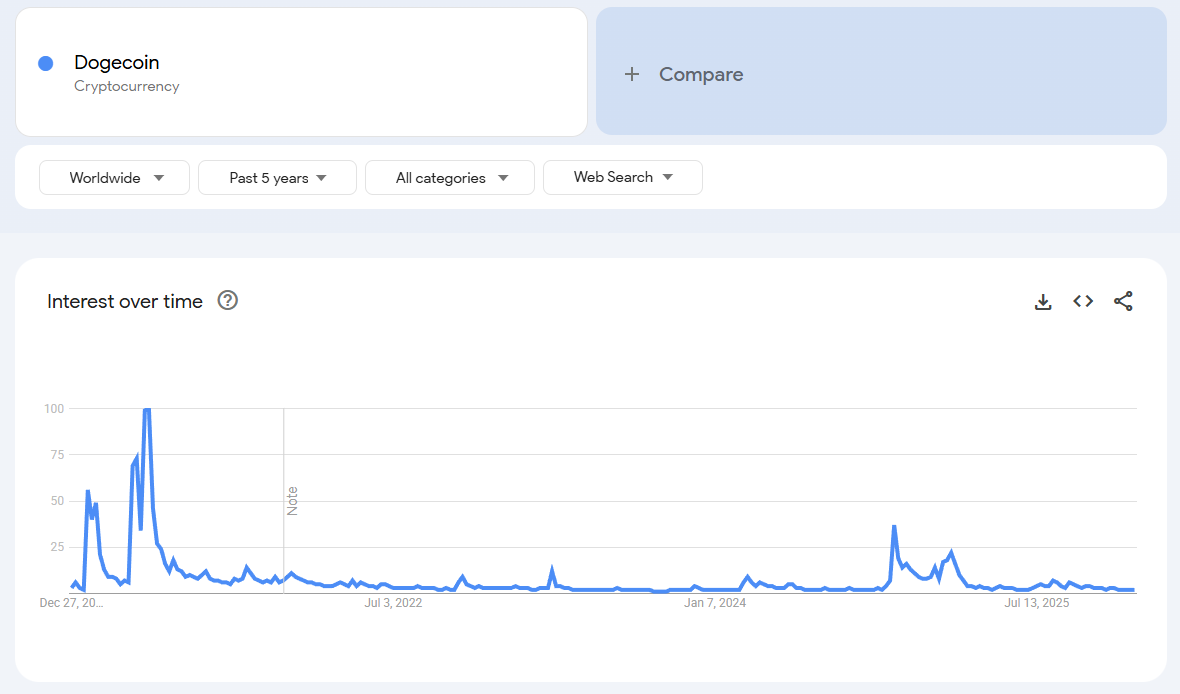Open the help tooltip next to Interest over time

227,300
